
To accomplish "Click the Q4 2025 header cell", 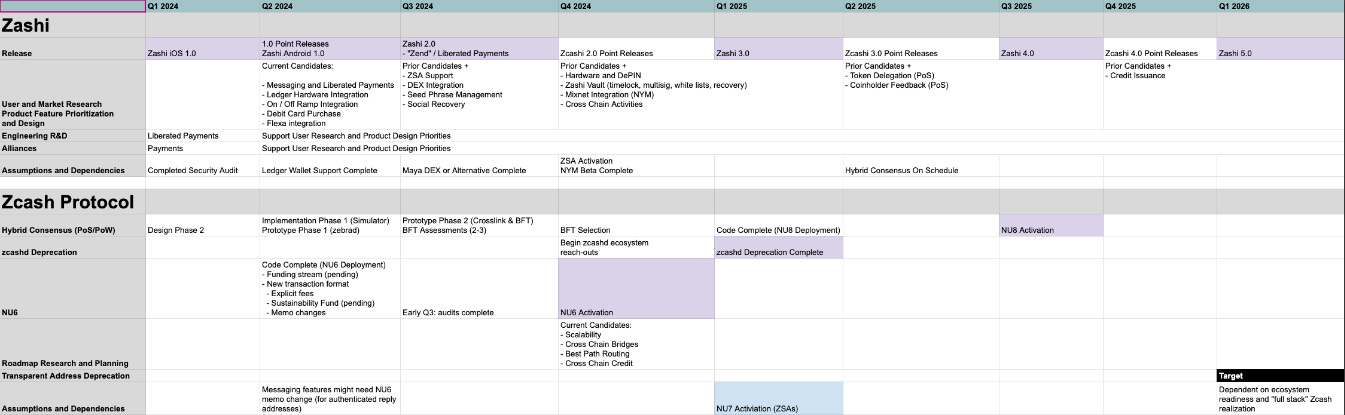I will point(1159,6).
